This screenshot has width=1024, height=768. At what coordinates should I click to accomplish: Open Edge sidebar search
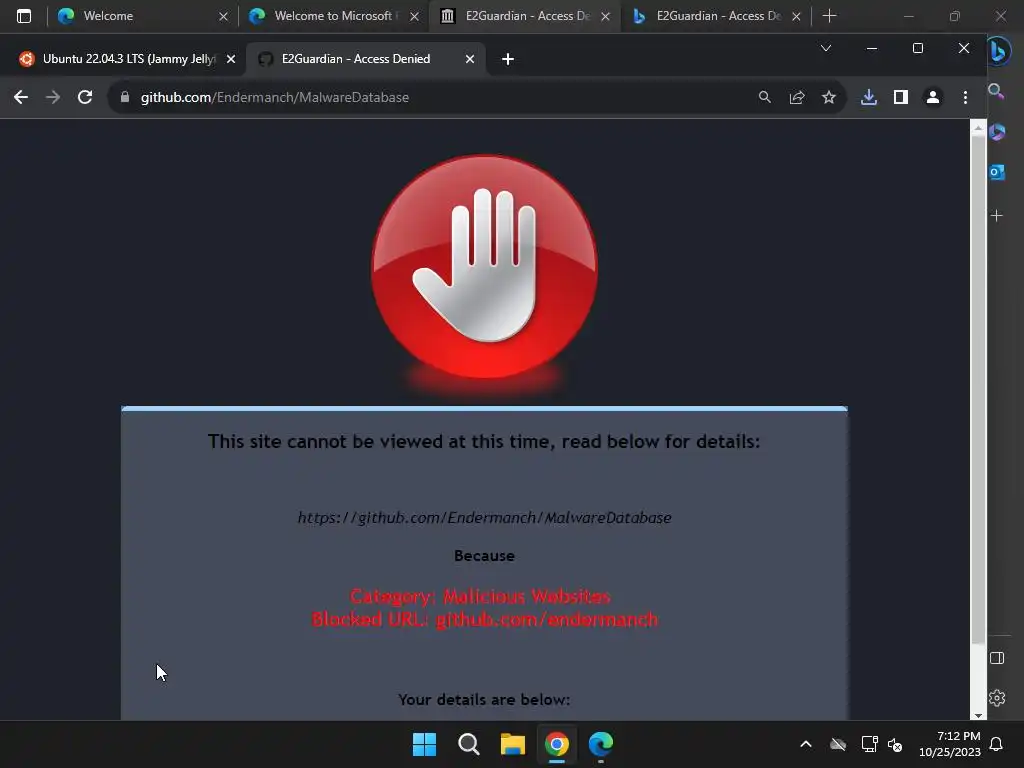997,91
